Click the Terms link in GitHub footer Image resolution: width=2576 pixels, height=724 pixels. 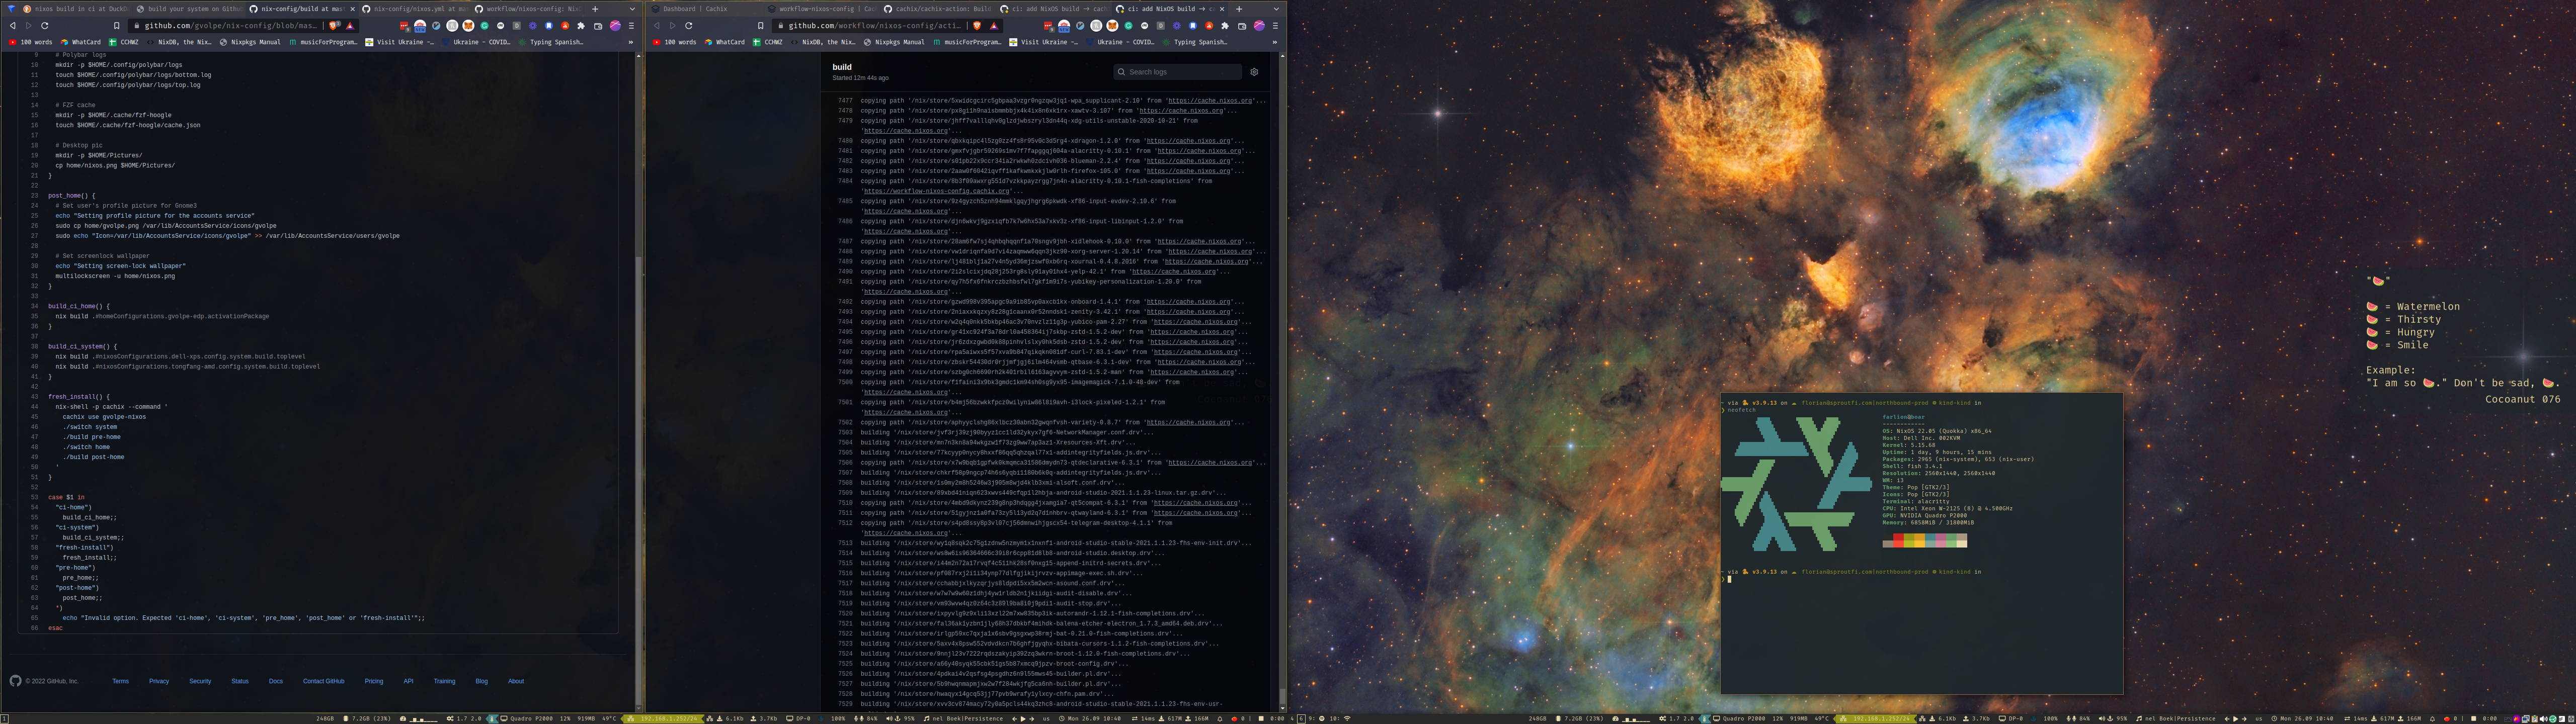[x=120, y=681]
